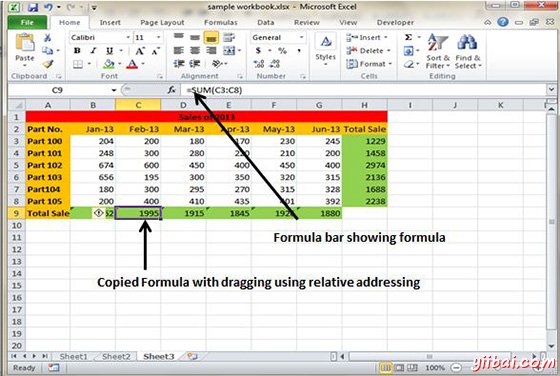
Task: Open the Developer tab
Action: click(395, 22)
